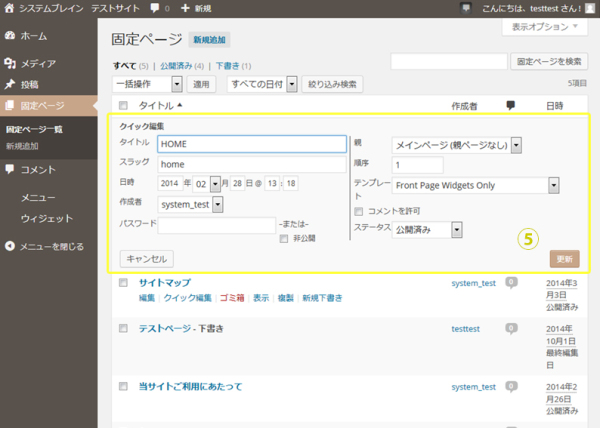Viewport: 600px width, 428px height.
Task: Click the 投稿 pin icon in sidebar
Action: [x=10, y=83]
